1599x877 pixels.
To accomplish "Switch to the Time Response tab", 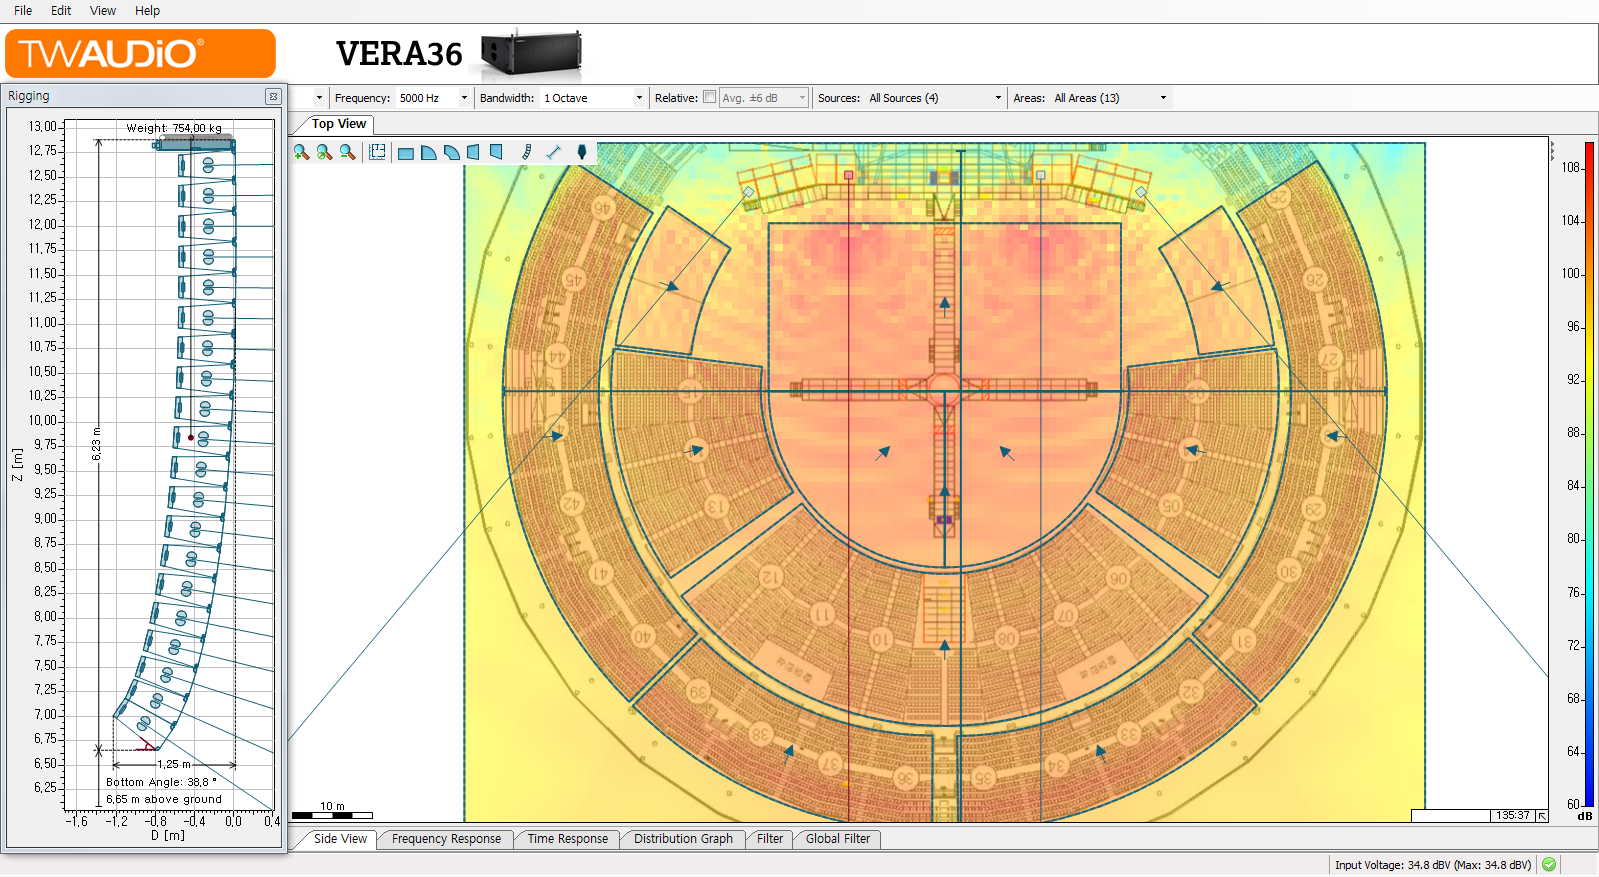I will [567, 839].
